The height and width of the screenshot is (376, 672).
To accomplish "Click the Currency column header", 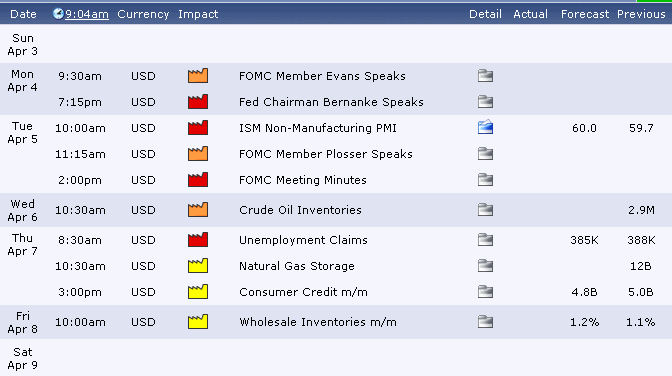I will [143, 14].
